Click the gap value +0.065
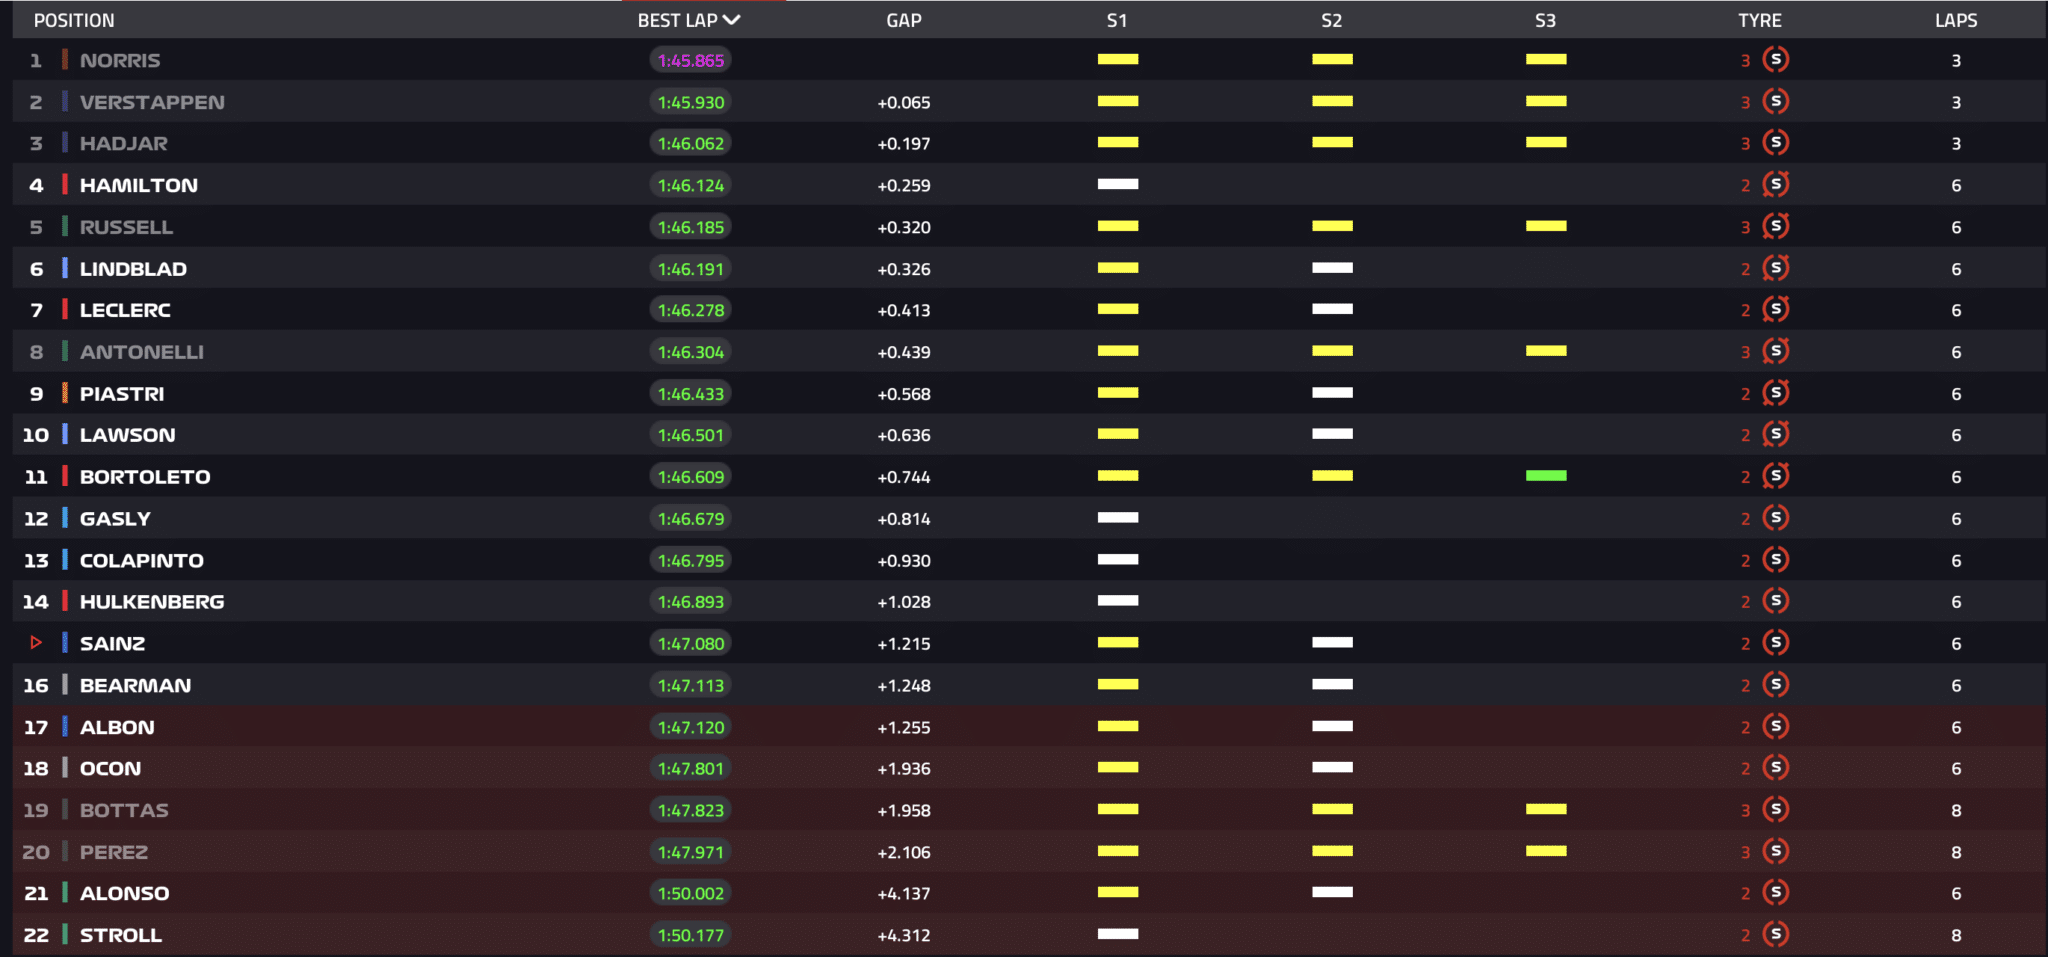2048x957 pixels. click(904, 102)
